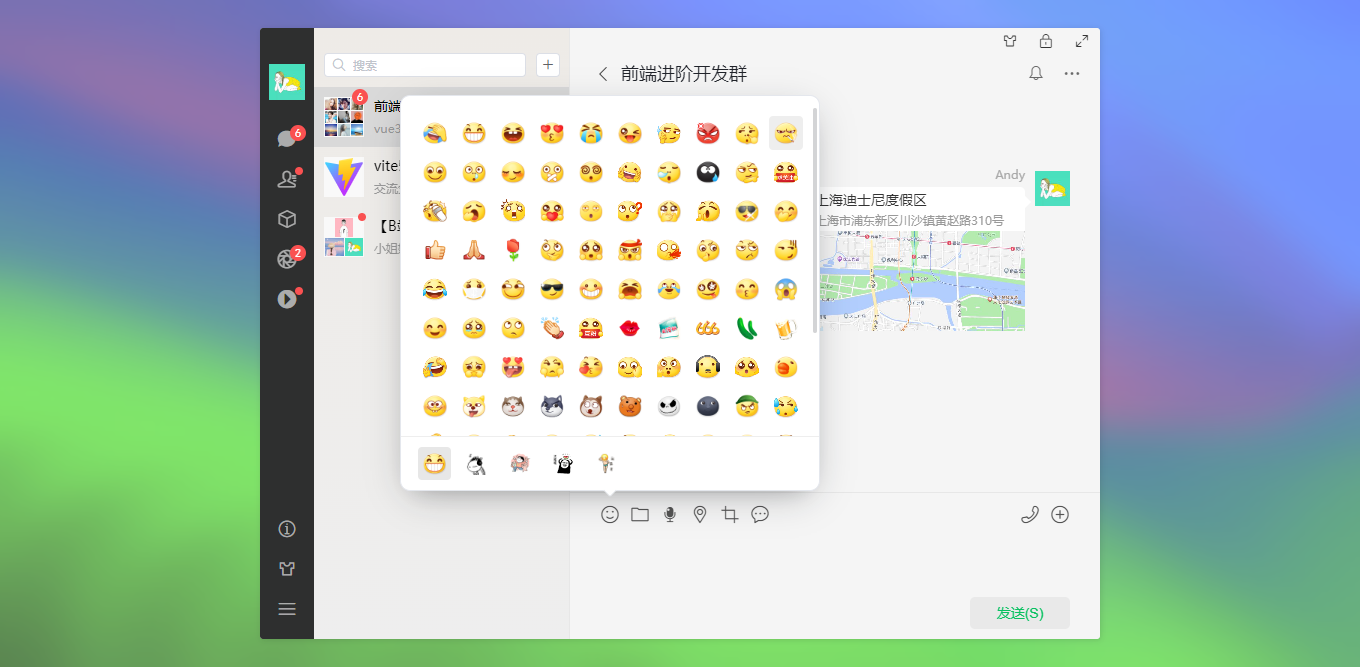Open the contacts section in left sidebar
The height and width of the screenshot is (667, 1360).
coord(287,179)
